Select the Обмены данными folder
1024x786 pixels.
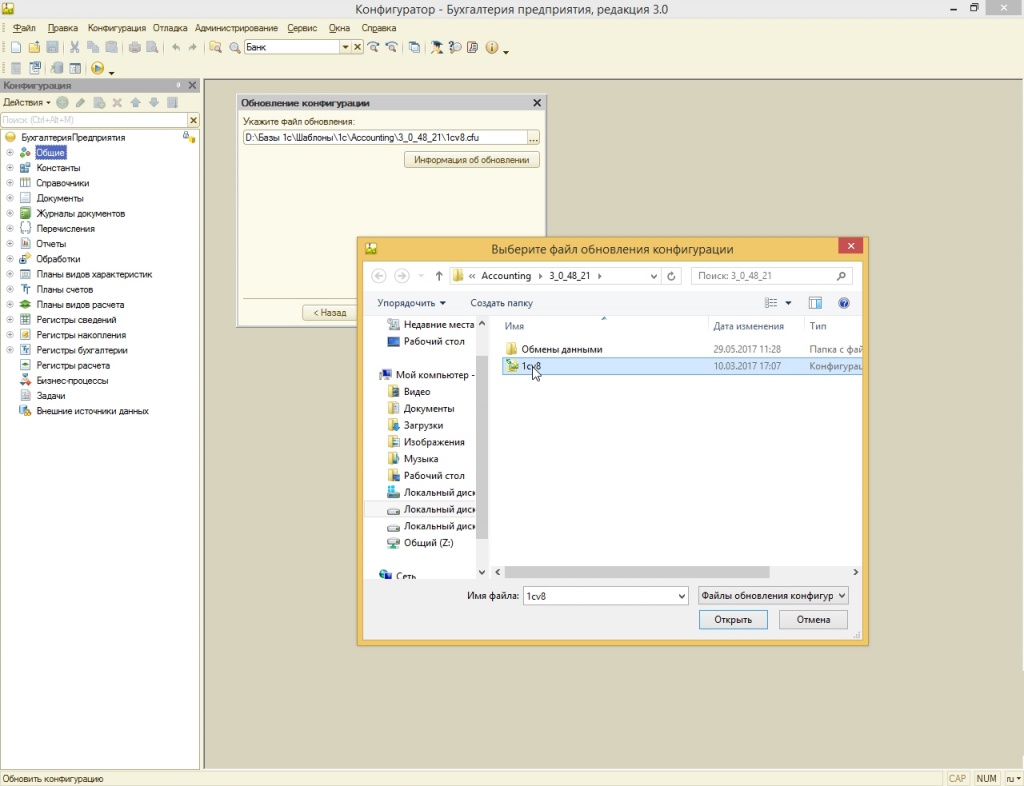point(562,349)
